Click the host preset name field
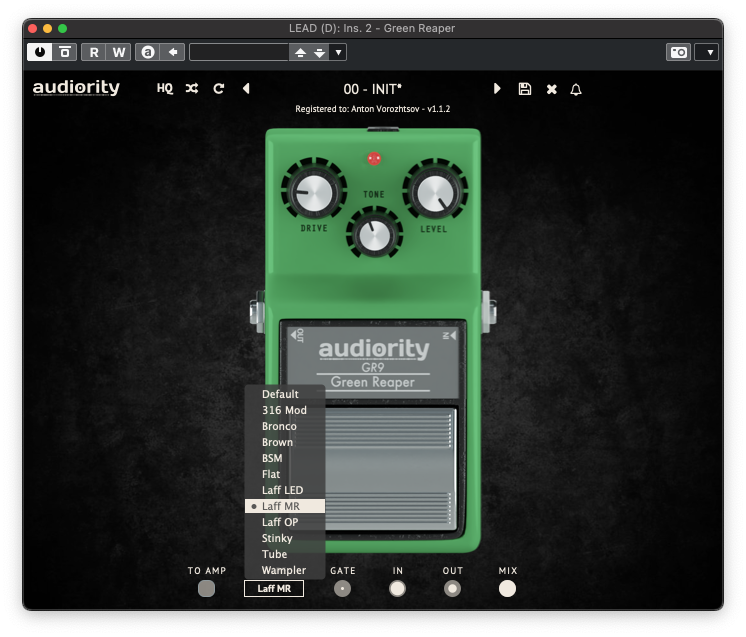Image resolution: width=746 pixels, height=637 pixels. (239, 52)
